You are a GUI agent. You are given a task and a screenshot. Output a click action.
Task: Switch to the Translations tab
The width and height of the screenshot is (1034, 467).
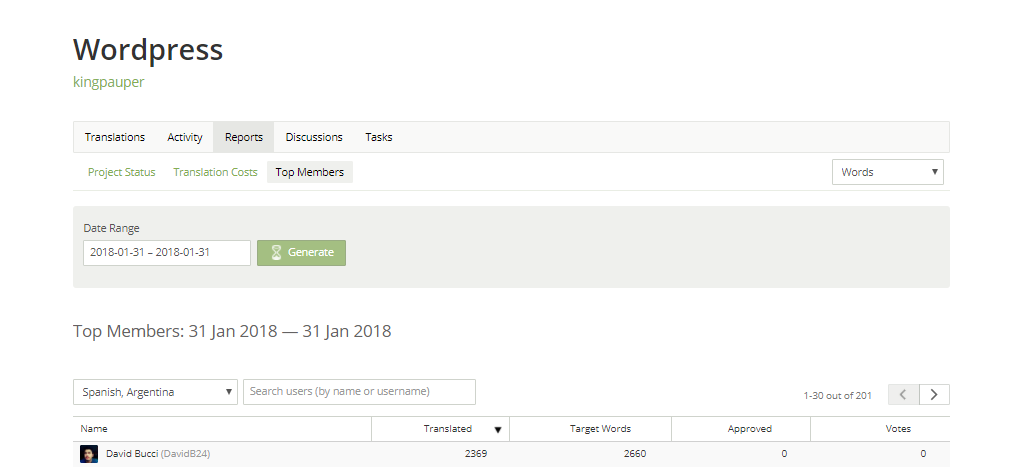coord(115,137)
